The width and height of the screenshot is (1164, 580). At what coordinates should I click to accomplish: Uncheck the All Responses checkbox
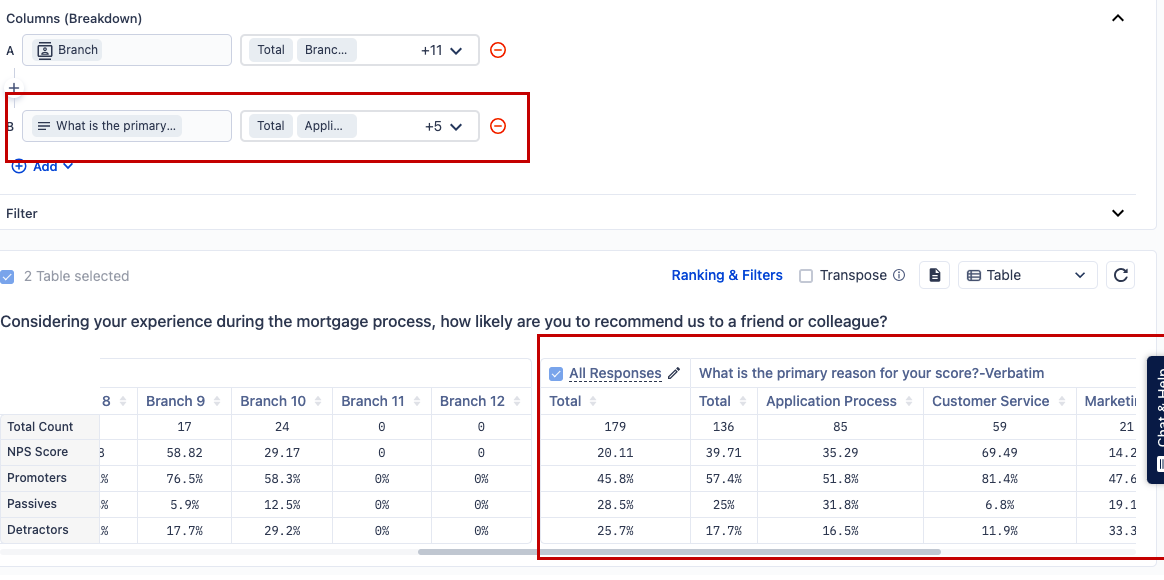(x=556, y=374)
